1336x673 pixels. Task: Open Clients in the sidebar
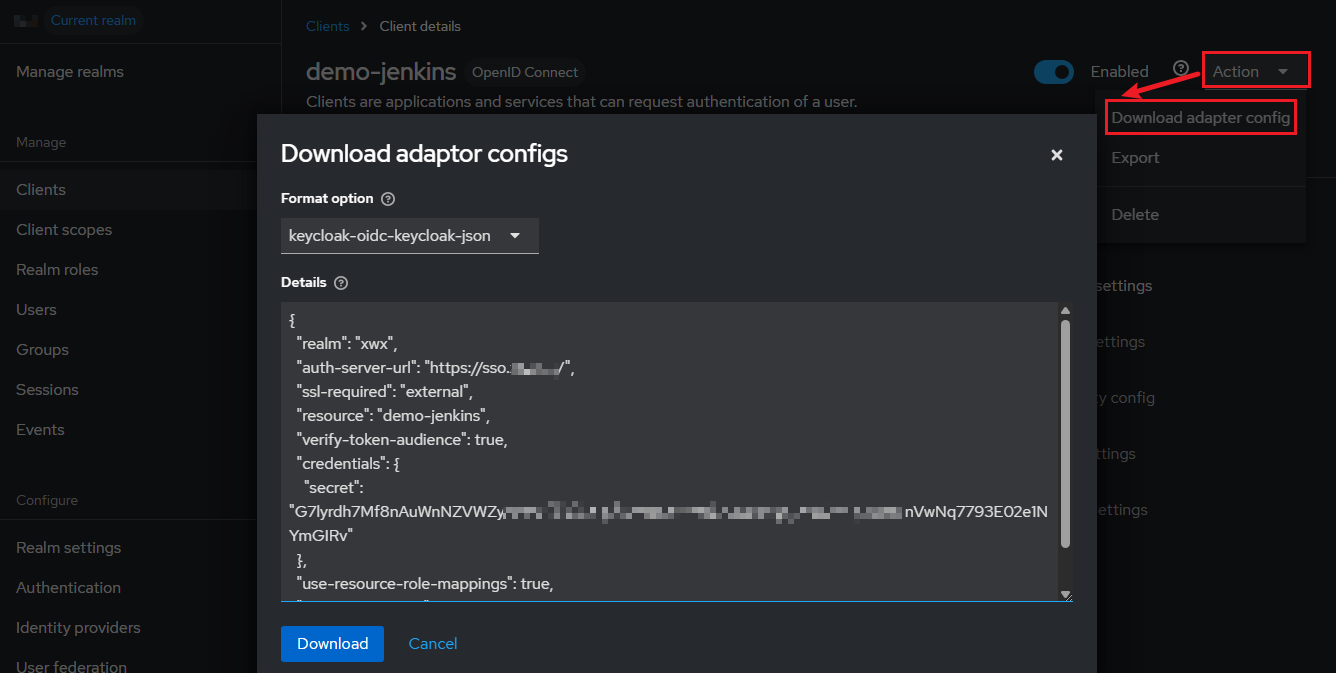(41, 190)
